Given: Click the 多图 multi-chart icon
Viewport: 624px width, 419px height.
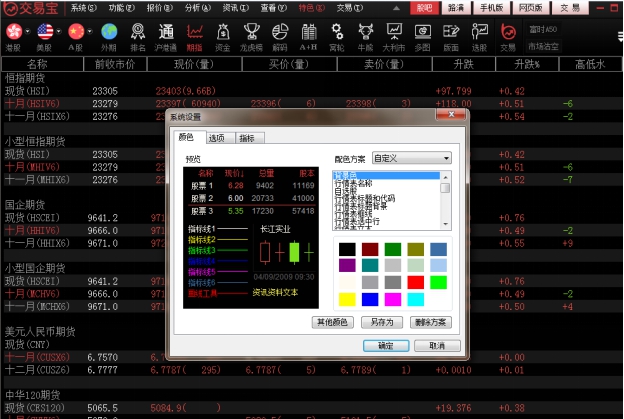Looking at the screenshot, I should pyautogui.click(x=423, y=35).
